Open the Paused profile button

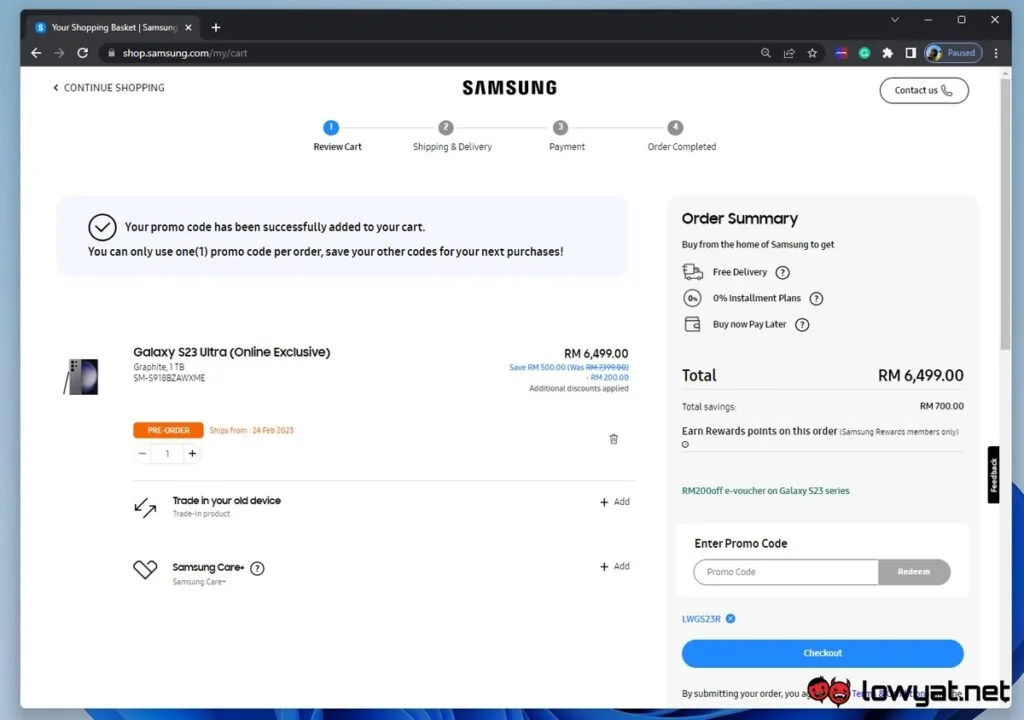click(x=953, y=53)
